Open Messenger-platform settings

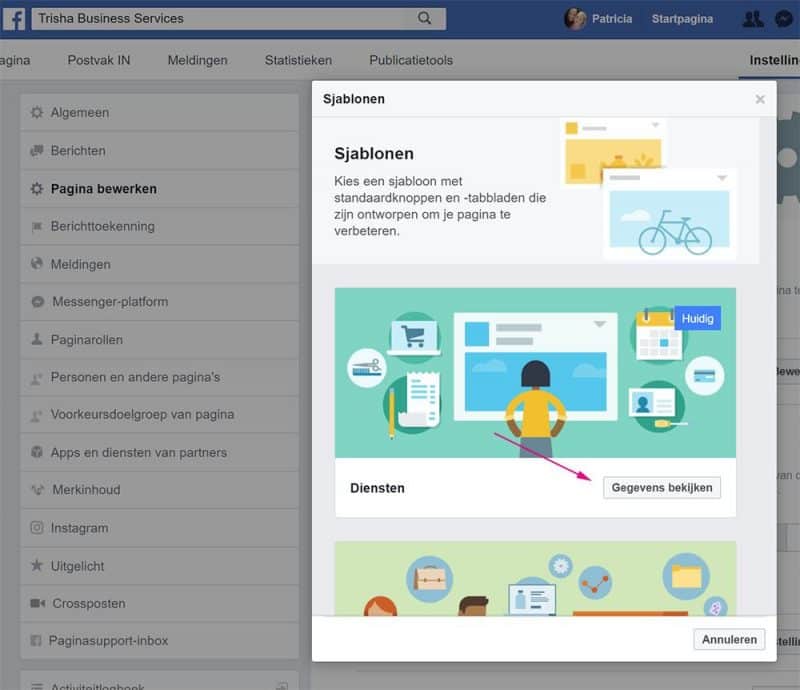159,302
